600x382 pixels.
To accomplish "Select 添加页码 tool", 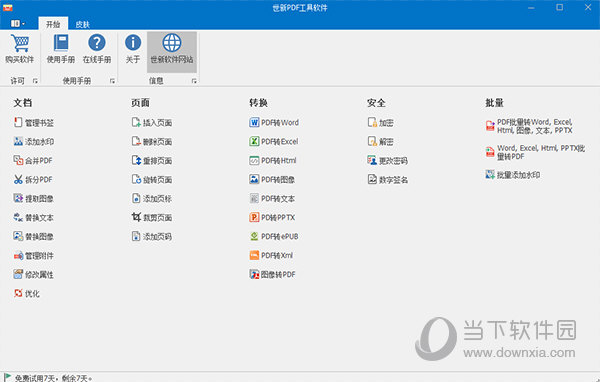I will pyautogui.click(x=152, y=237).
